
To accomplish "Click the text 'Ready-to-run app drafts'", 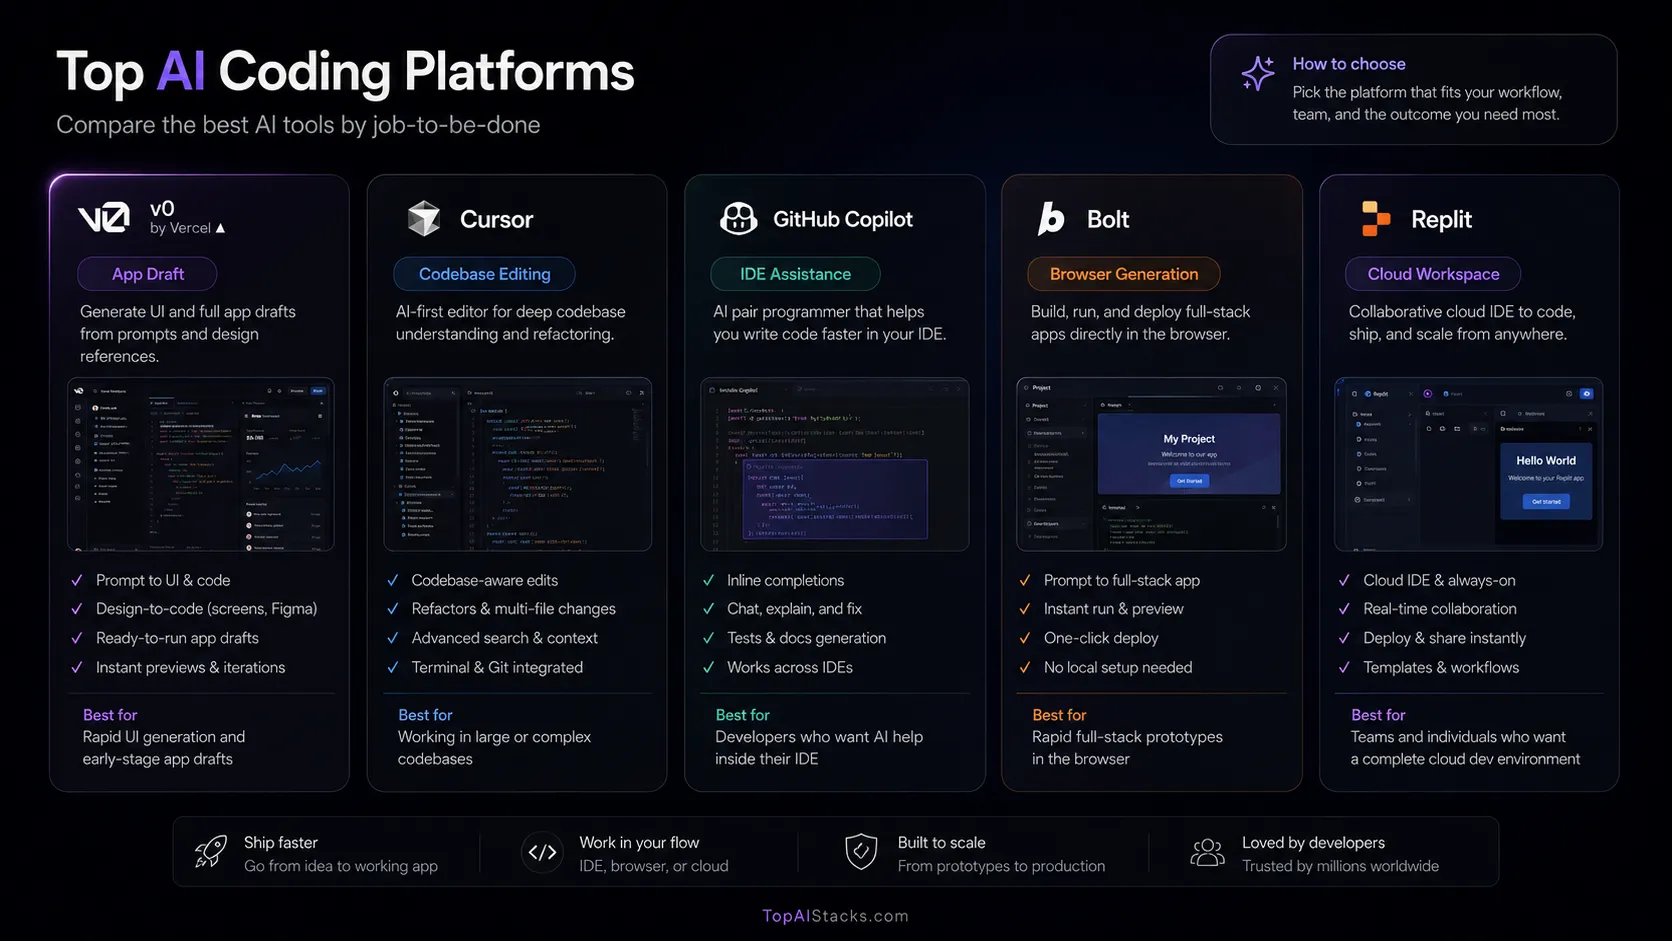I will [177, 638].
